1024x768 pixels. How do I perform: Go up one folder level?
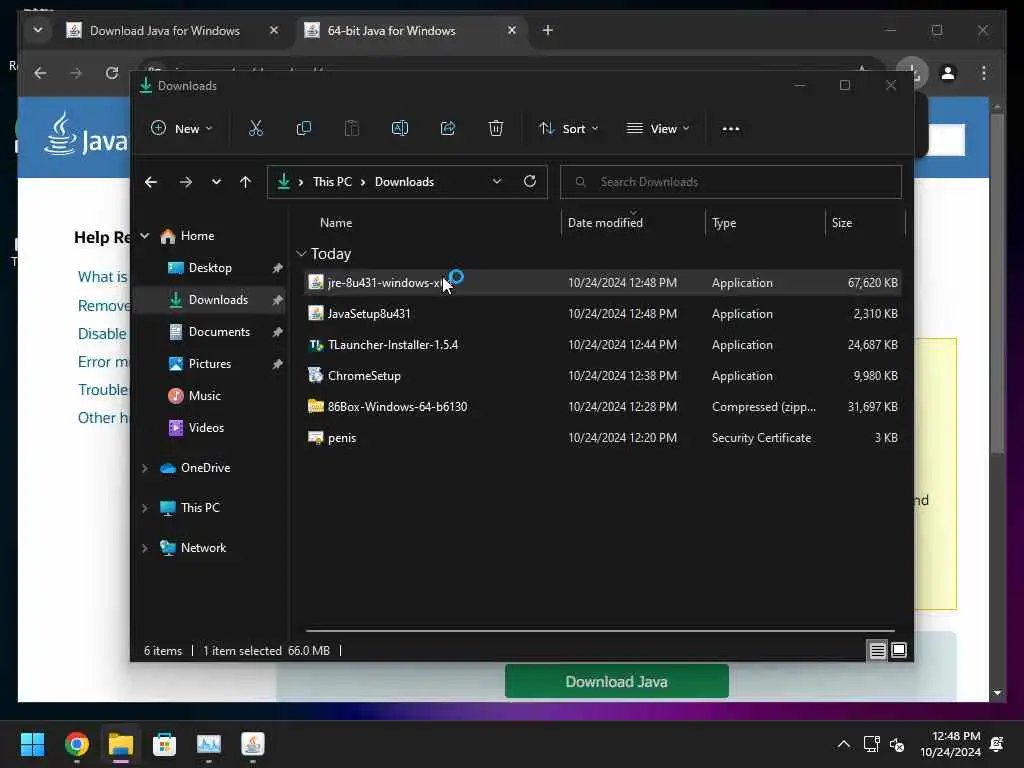point(246,182)
